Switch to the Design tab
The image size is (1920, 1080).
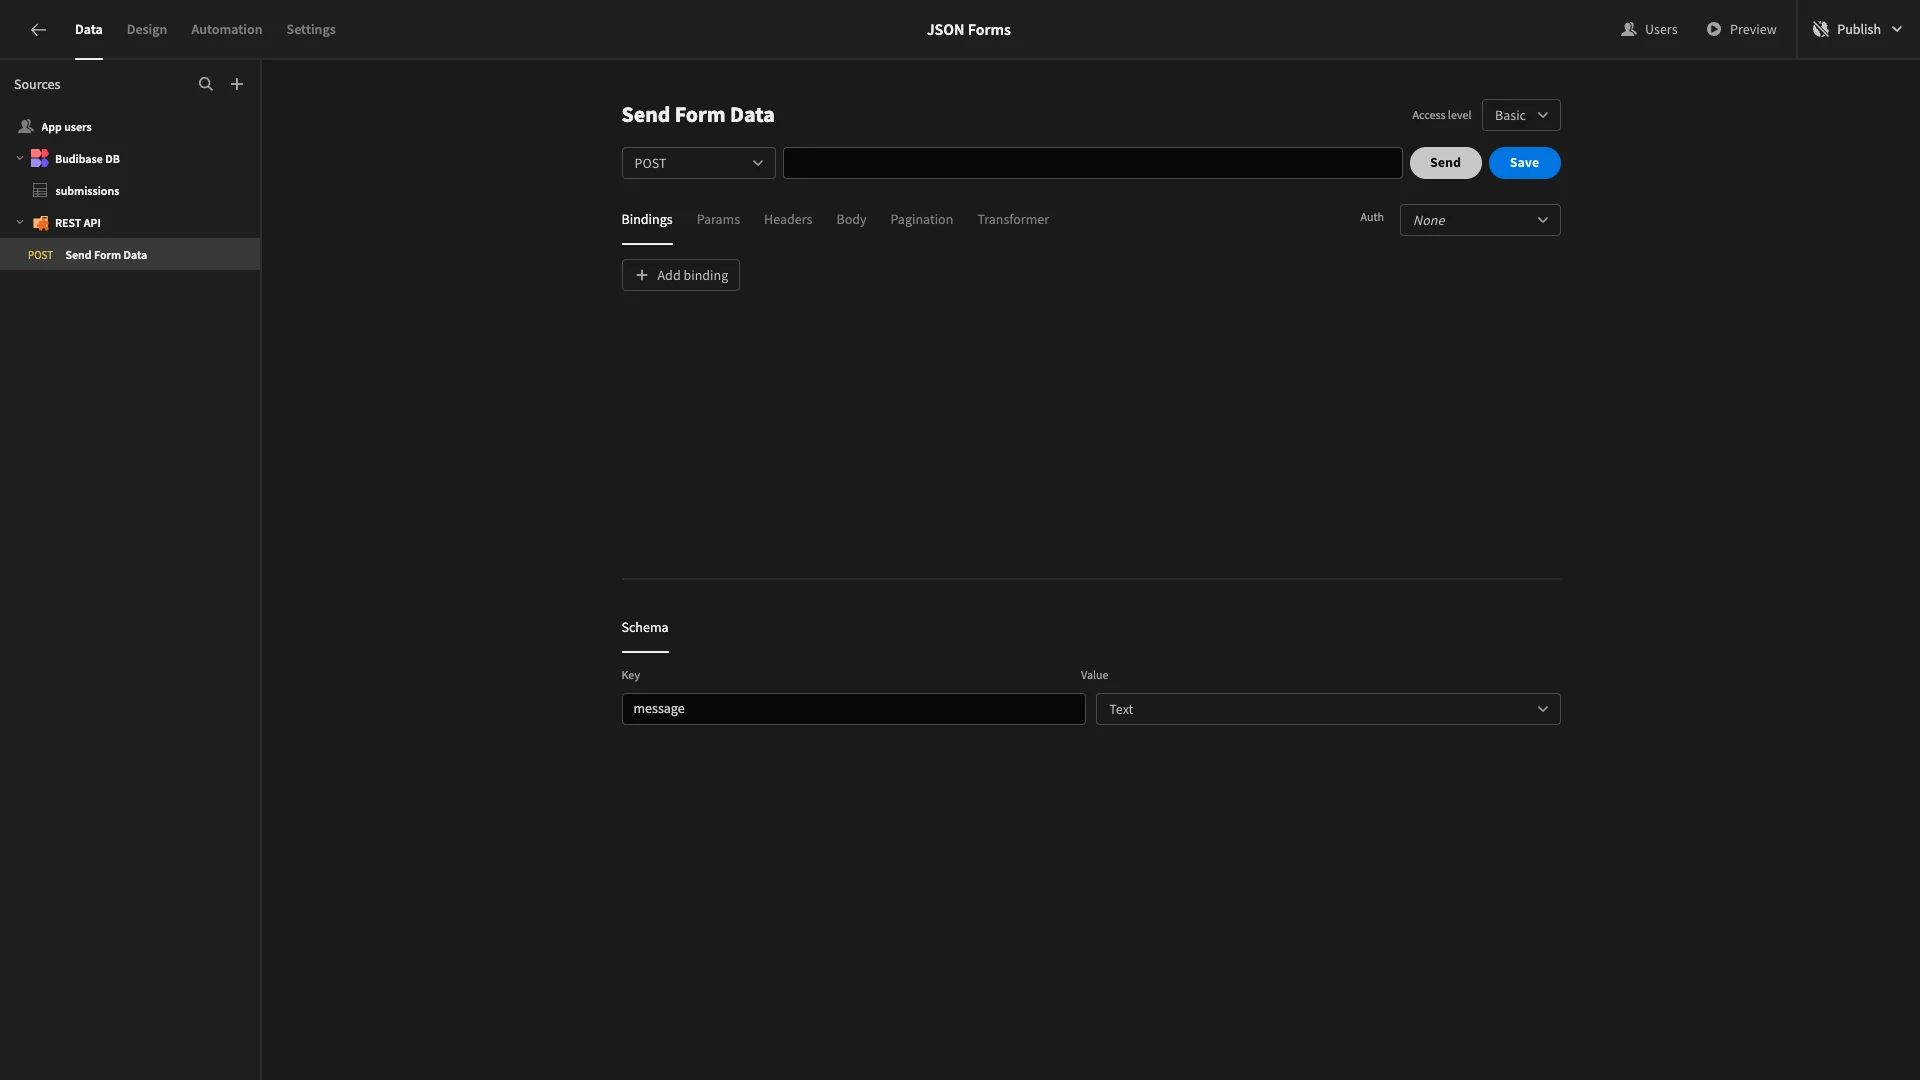pyautogui.click(x=147, y=29)
